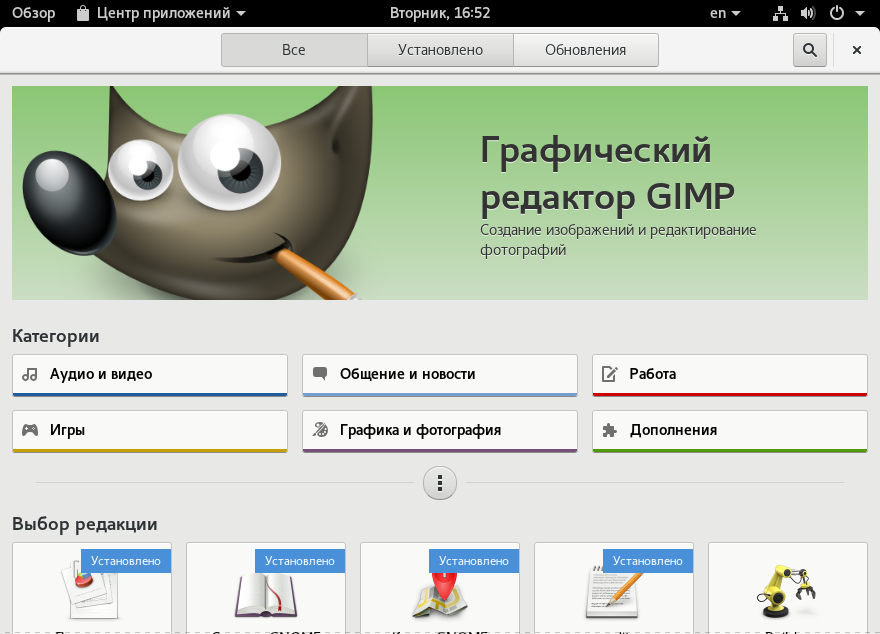Image resolution: width=880 pixels, height=634 pixels.
Task: Click the search magnifier icon
Action: tap(809, 50)
